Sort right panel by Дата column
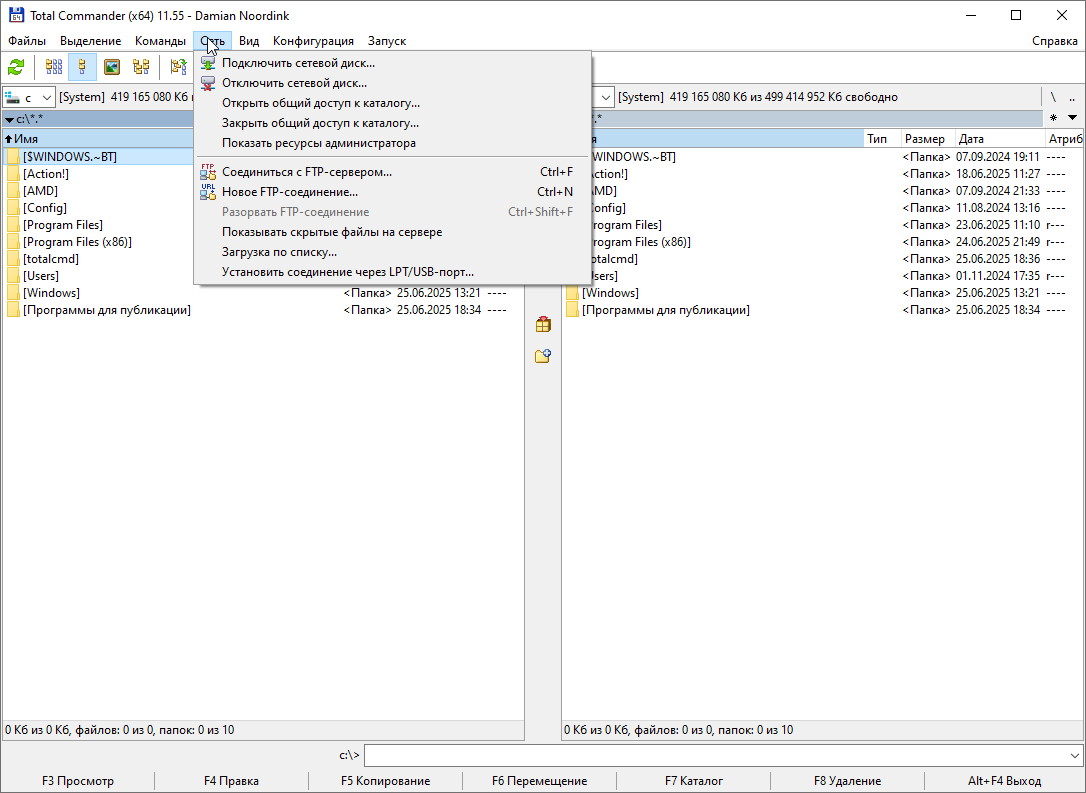This screenshot has width=1086, height=793. click(1000, 139)
